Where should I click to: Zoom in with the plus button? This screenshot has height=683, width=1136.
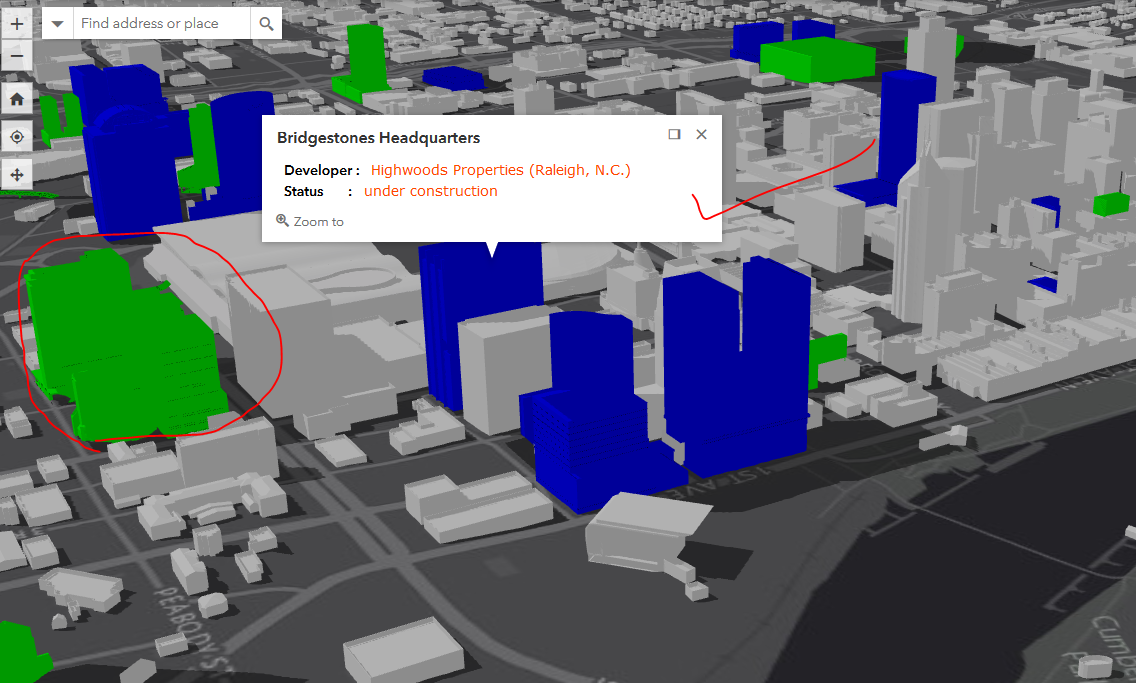tap(17, 23)
